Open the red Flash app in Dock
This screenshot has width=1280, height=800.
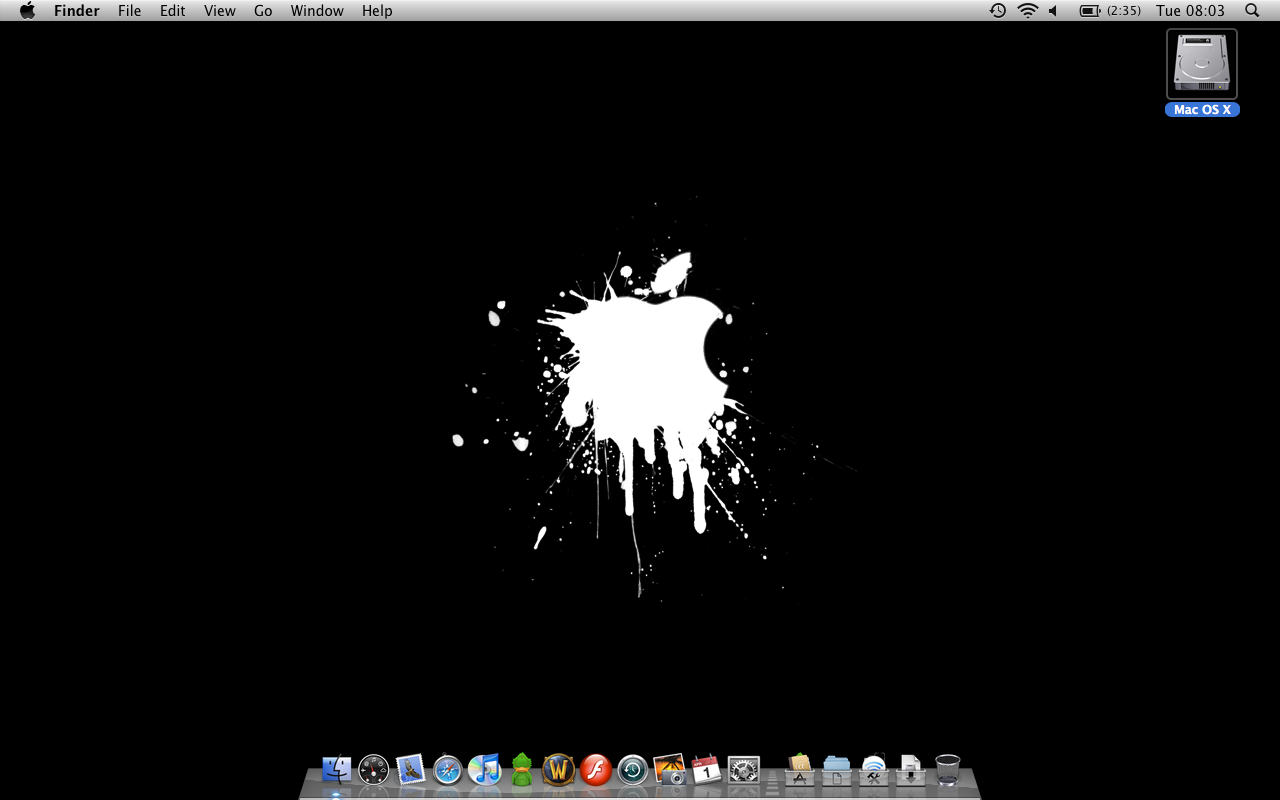596,770
